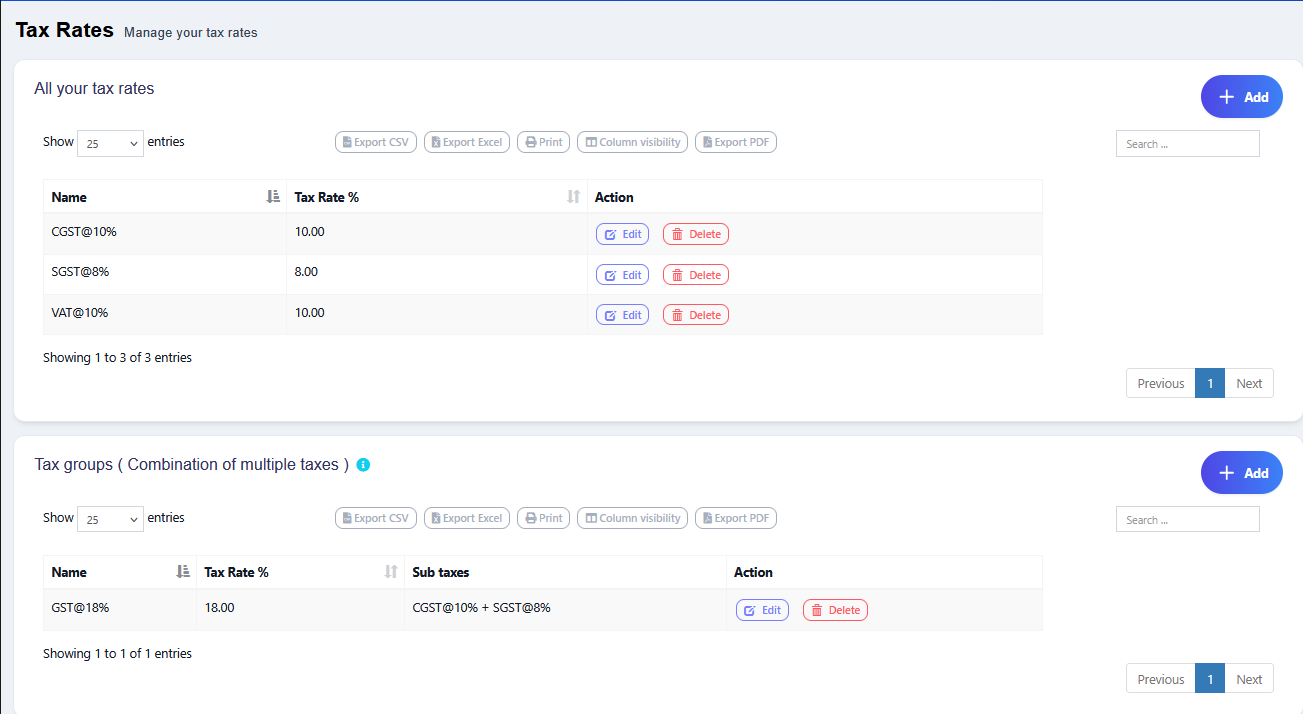Sort tax rates table by Name column
The height and width of the screenshot is (714, 1303).
point(165,197)
